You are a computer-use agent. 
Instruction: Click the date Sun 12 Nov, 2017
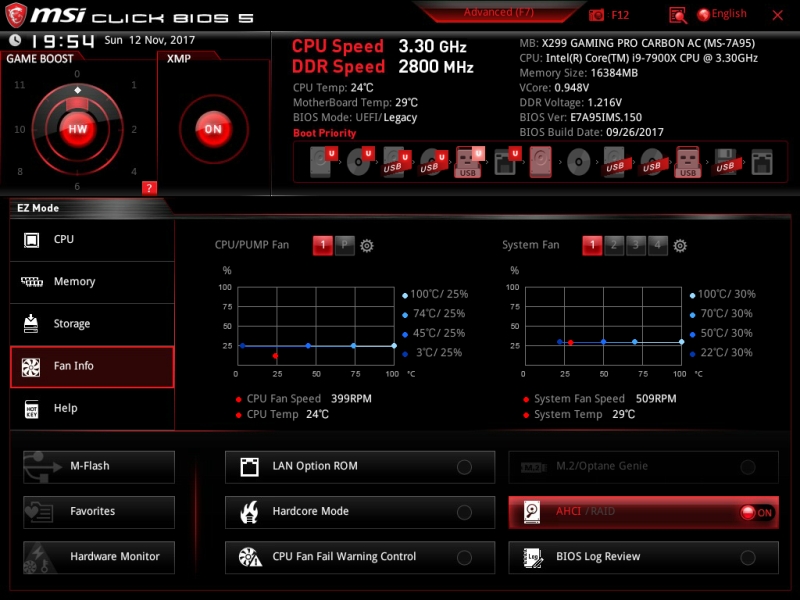149,40
